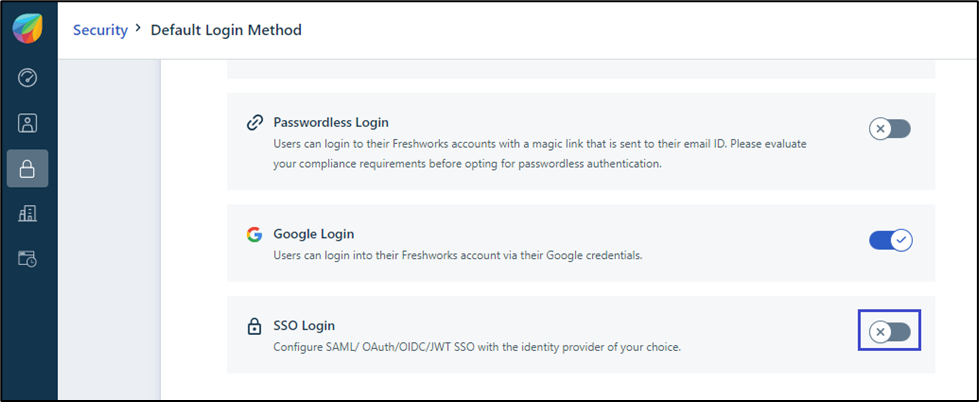This screenshot has height=402, width=979.
Task: Select the Security lock icon in sidebar
Action: tap(28, 168)
